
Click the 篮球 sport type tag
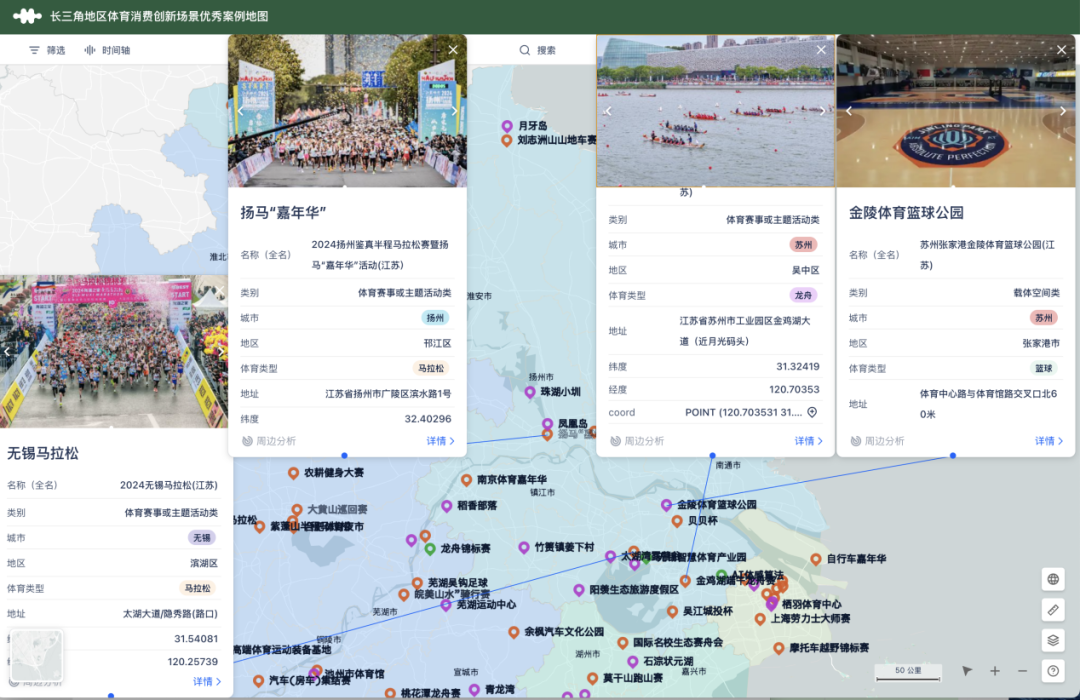click(x=1043, y=369)
